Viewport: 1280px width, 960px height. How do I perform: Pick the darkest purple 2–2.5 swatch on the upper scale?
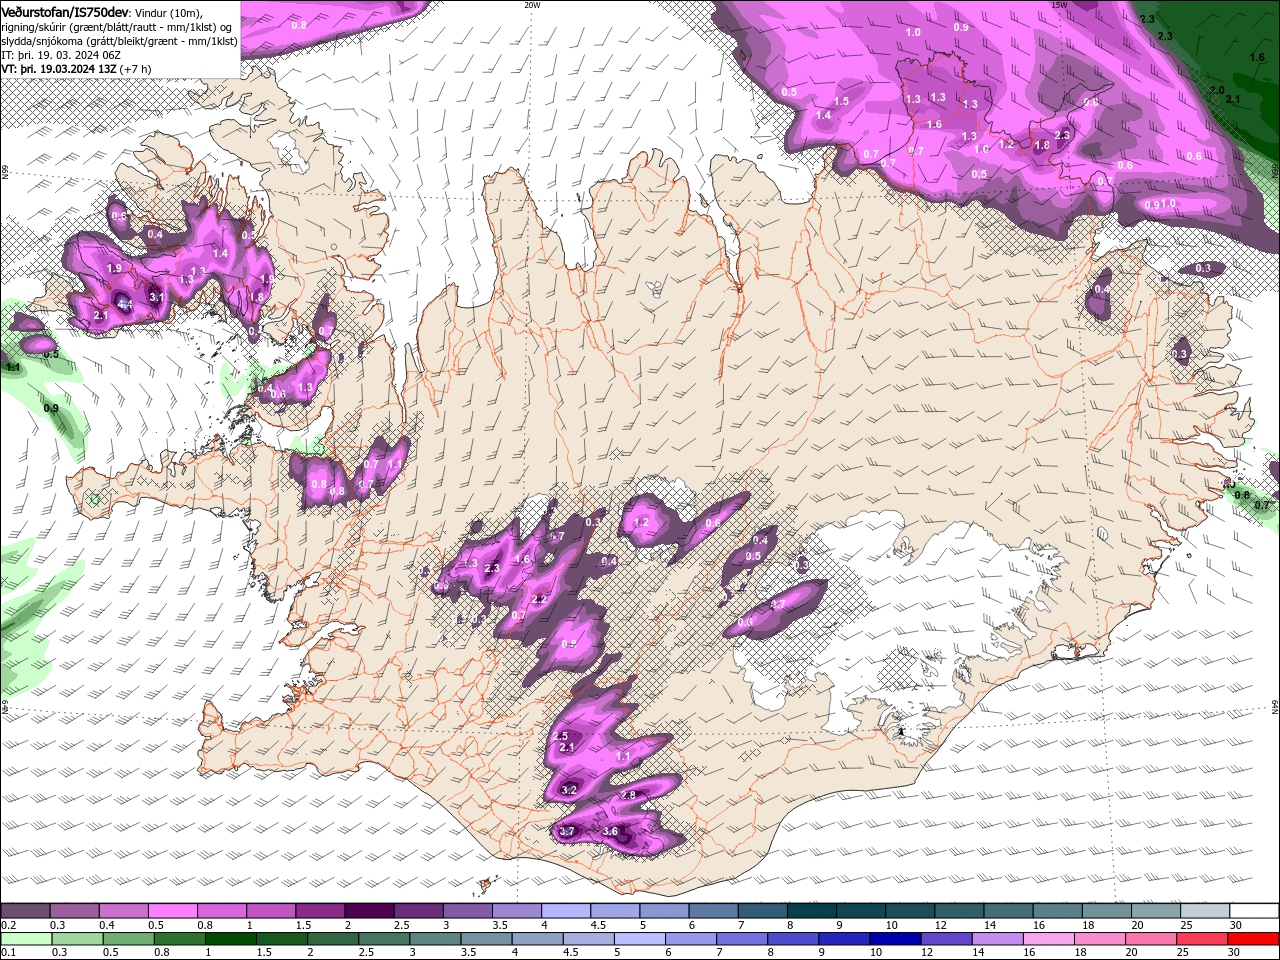(x=368, y=911)
